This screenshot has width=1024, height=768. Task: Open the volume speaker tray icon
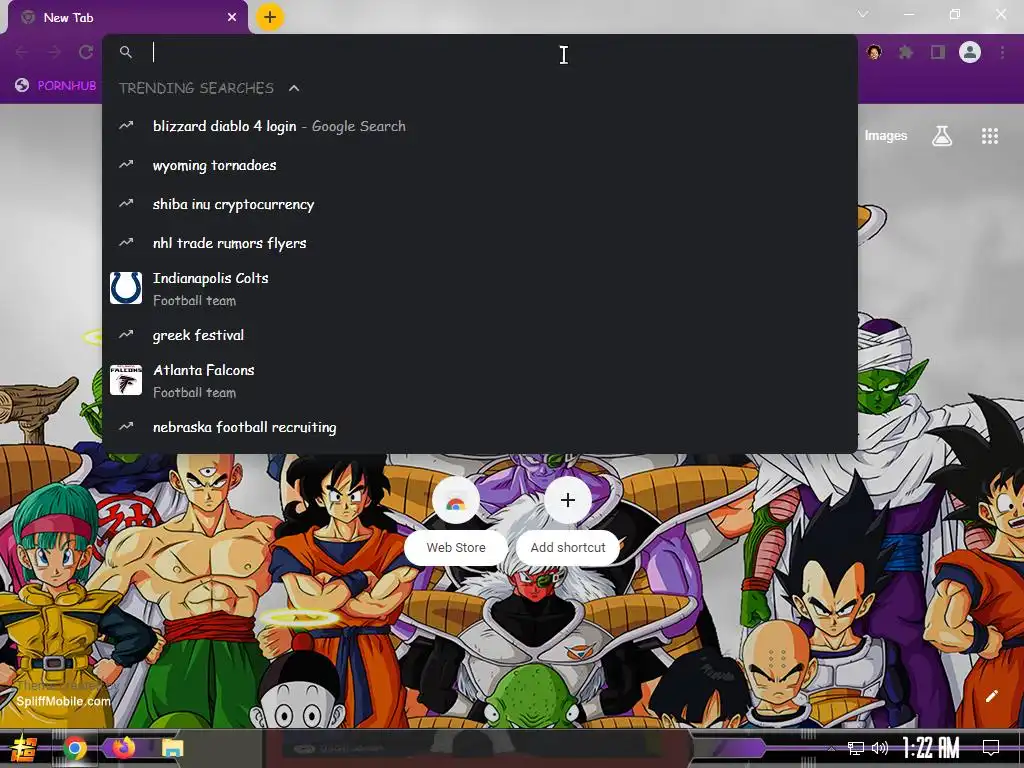[x=880, y=748]
